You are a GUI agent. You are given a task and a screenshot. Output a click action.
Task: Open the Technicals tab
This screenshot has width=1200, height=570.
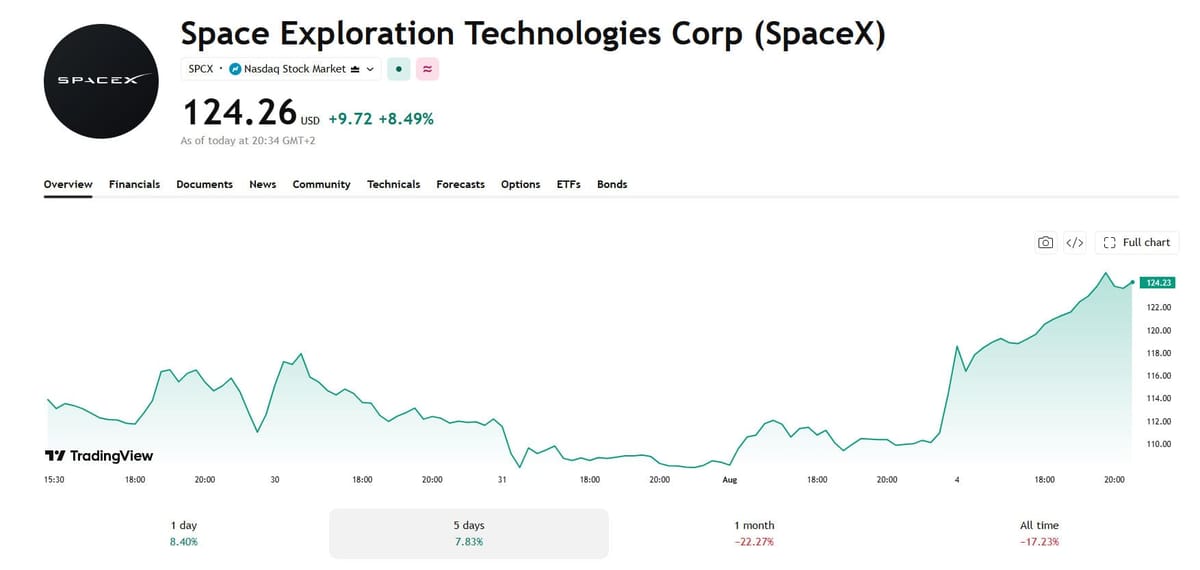(x=393, y=184)
